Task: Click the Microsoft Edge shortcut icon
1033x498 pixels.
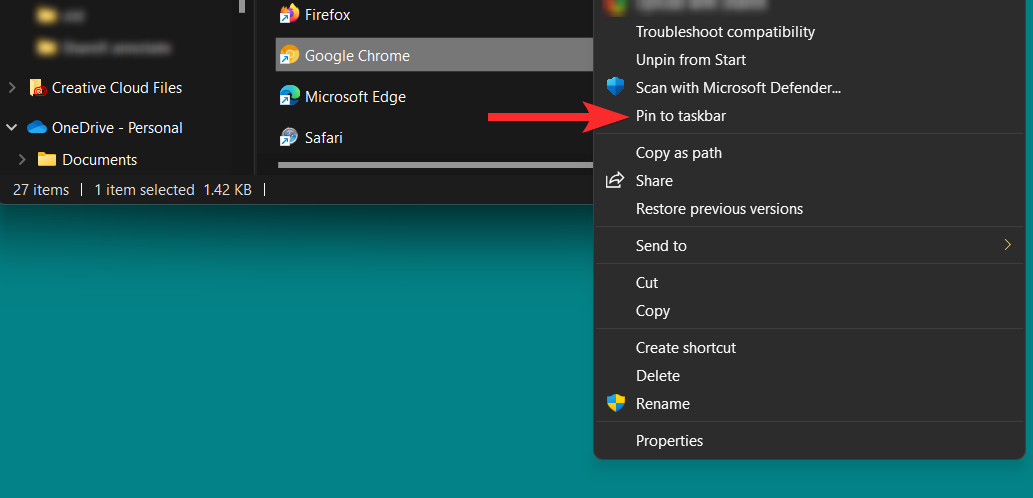Action: [x=289, y=96]
